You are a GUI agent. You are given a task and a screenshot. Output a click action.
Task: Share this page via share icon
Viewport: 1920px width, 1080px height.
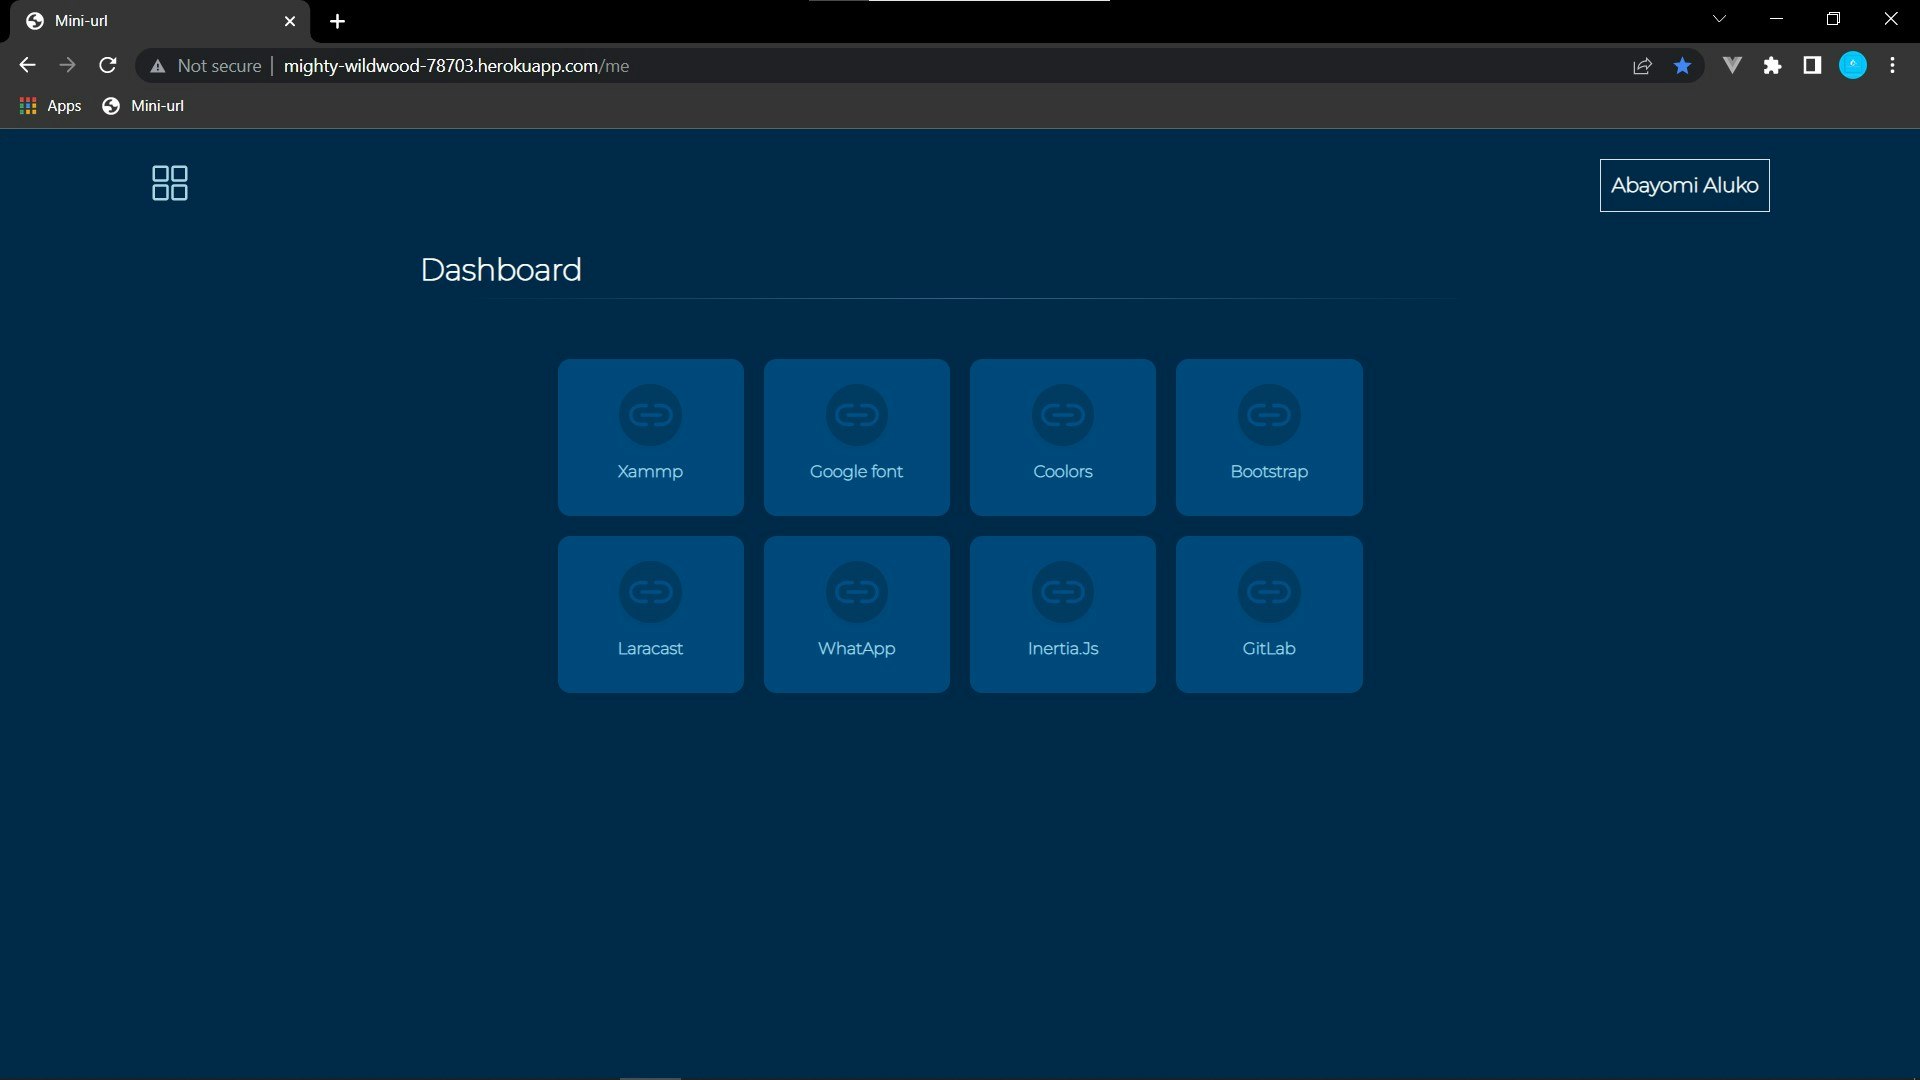[x=1642, y=66]
